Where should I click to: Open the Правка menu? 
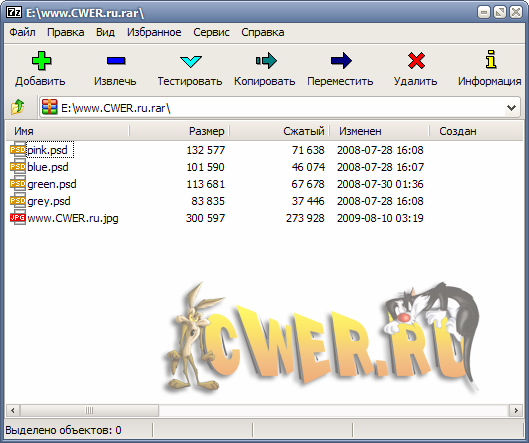[66, 32]
